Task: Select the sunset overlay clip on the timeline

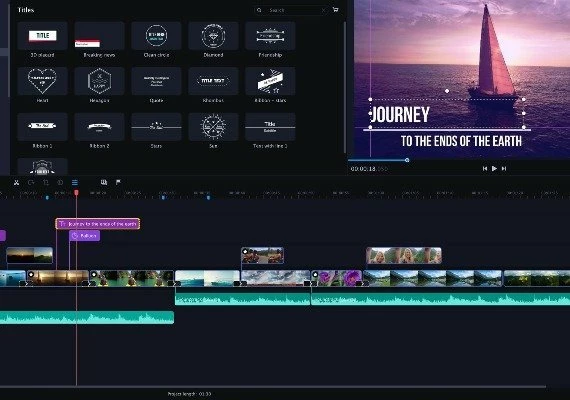Action: pyautogui.click(x=29, y=255)
